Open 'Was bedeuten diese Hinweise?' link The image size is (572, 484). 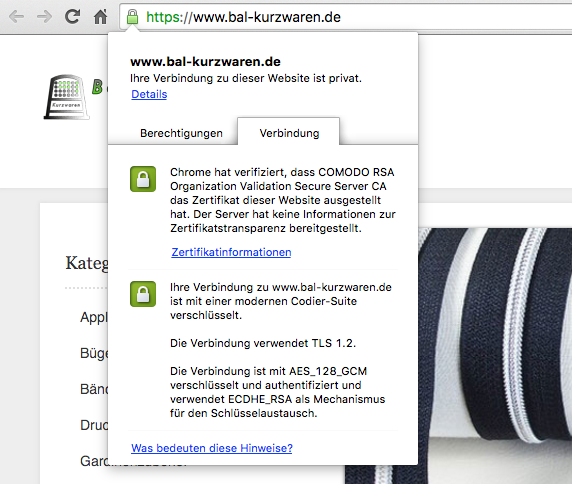212,448
